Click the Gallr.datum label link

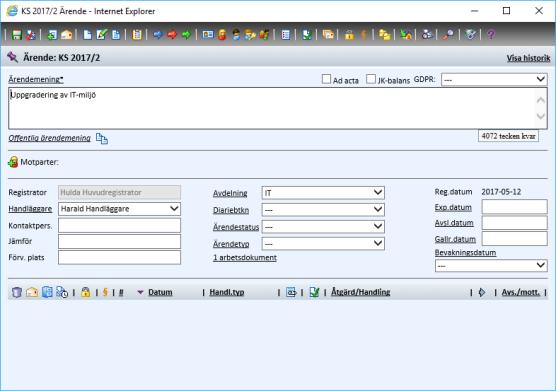pos(455,239)
